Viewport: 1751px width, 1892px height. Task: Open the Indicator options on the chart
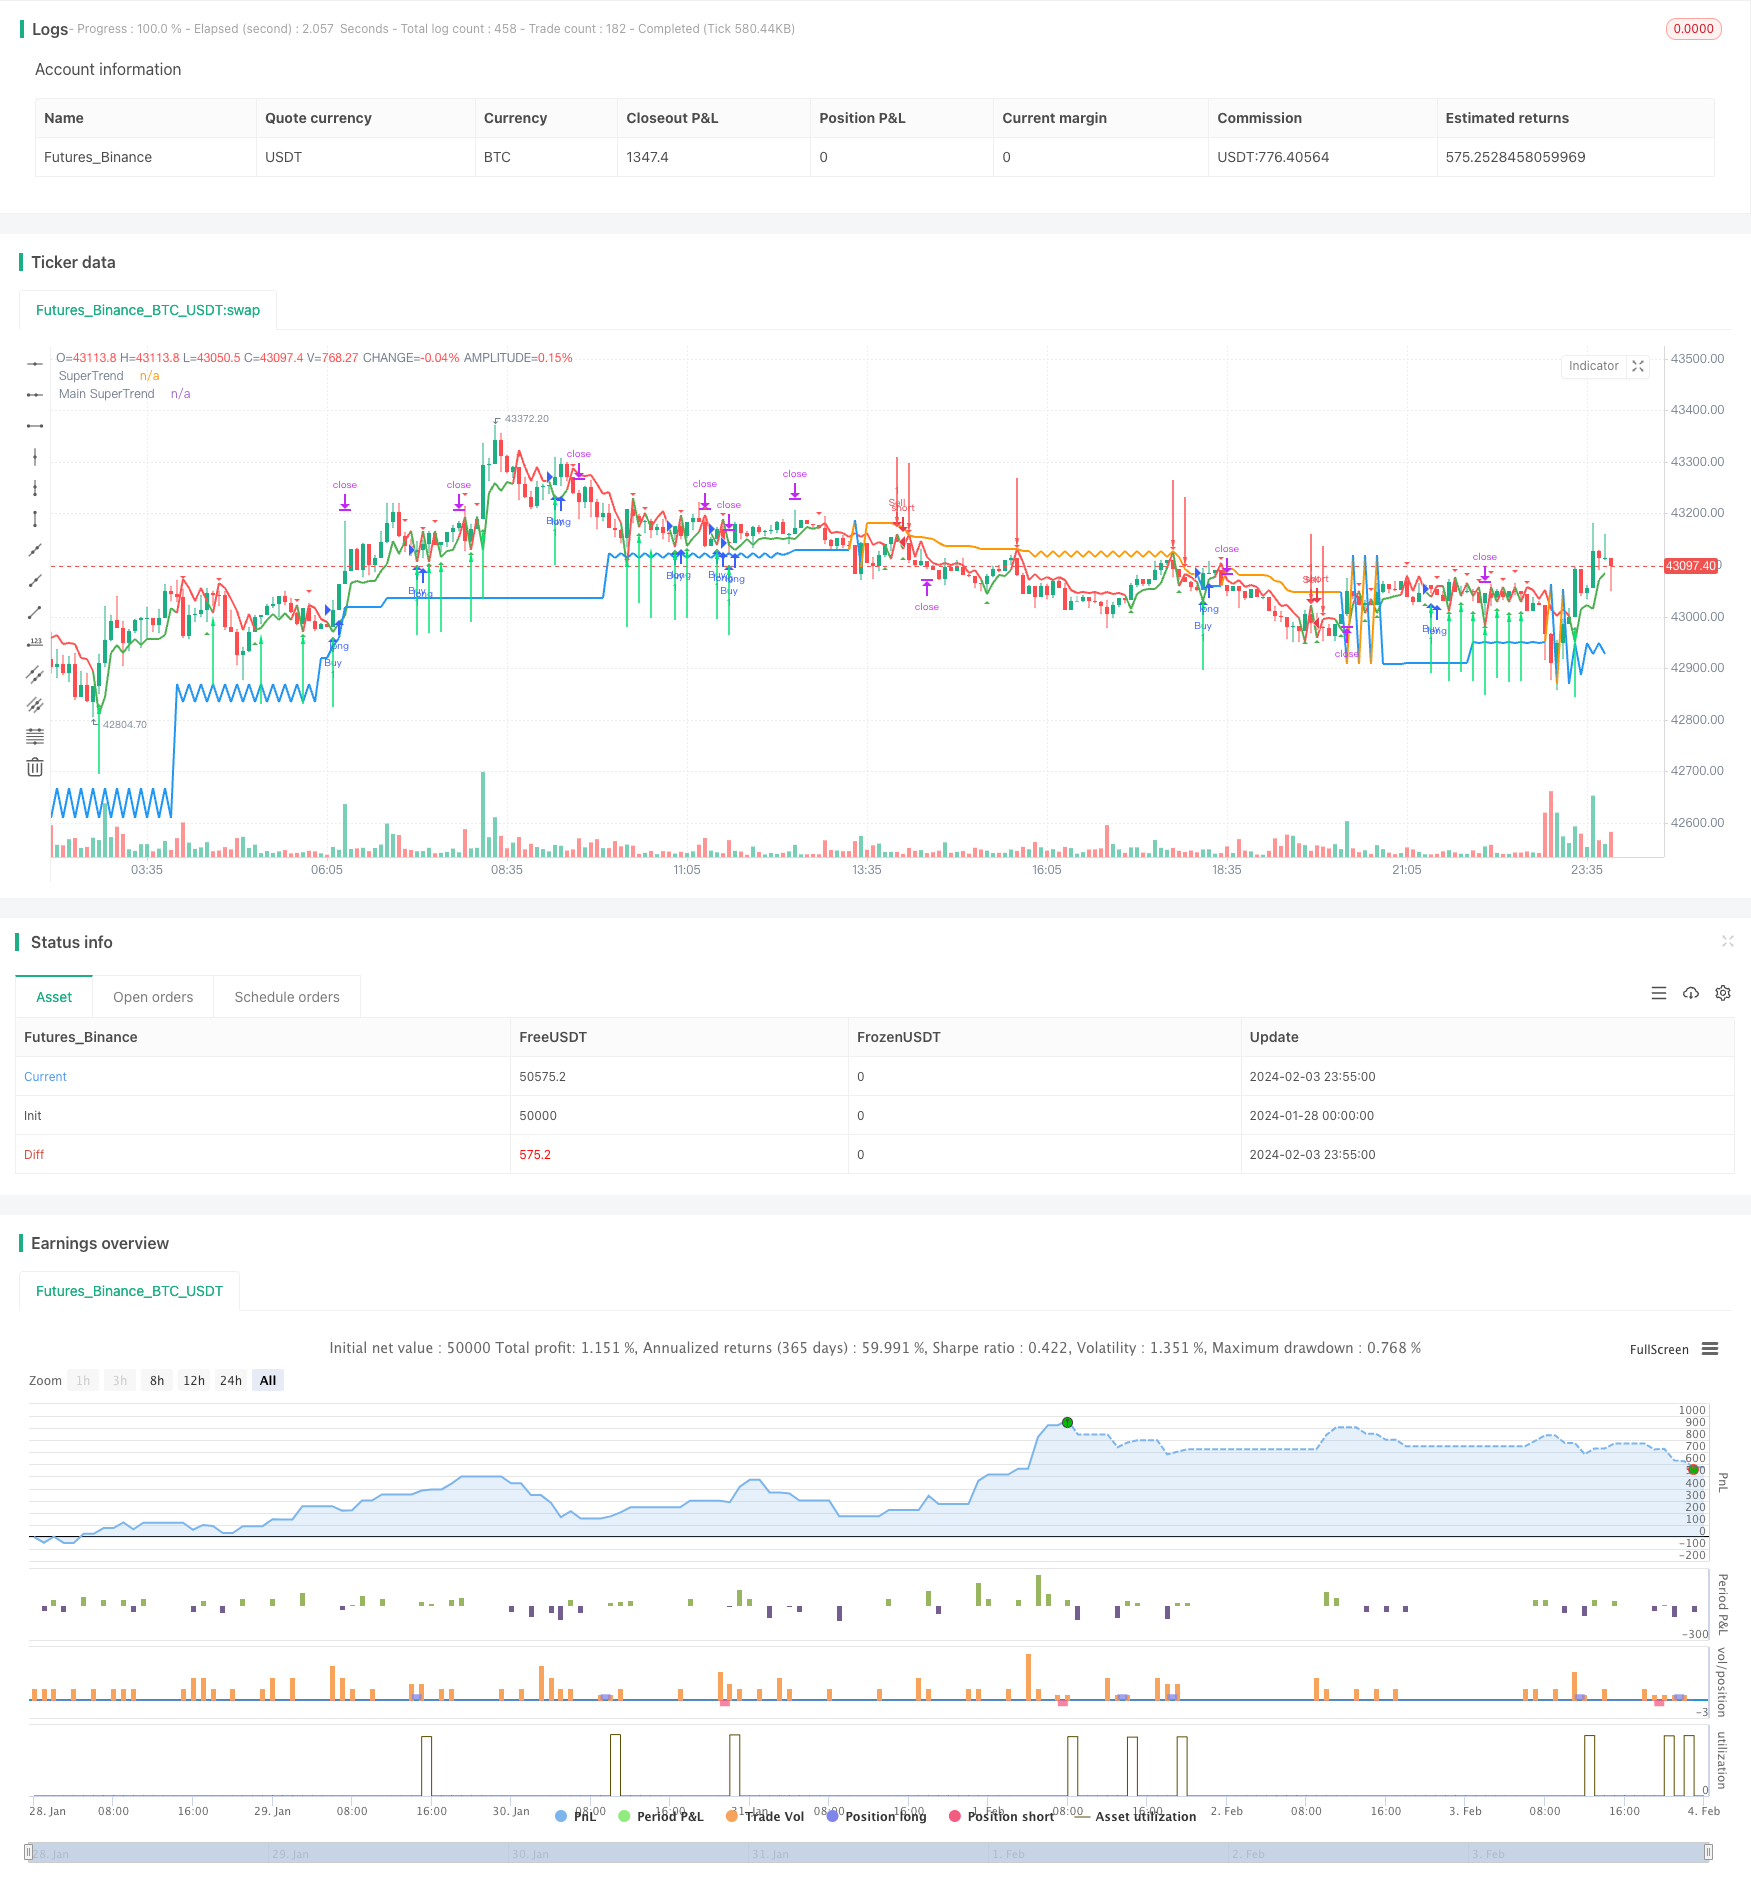(x=1593, y=366)
